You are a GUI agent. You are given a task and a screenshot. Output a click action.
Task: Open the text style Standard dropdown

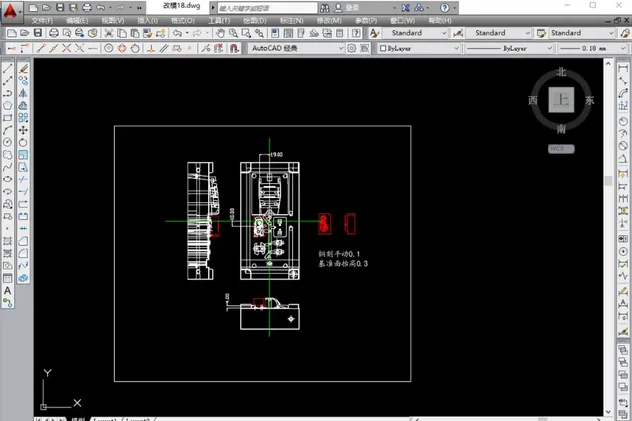415,33
